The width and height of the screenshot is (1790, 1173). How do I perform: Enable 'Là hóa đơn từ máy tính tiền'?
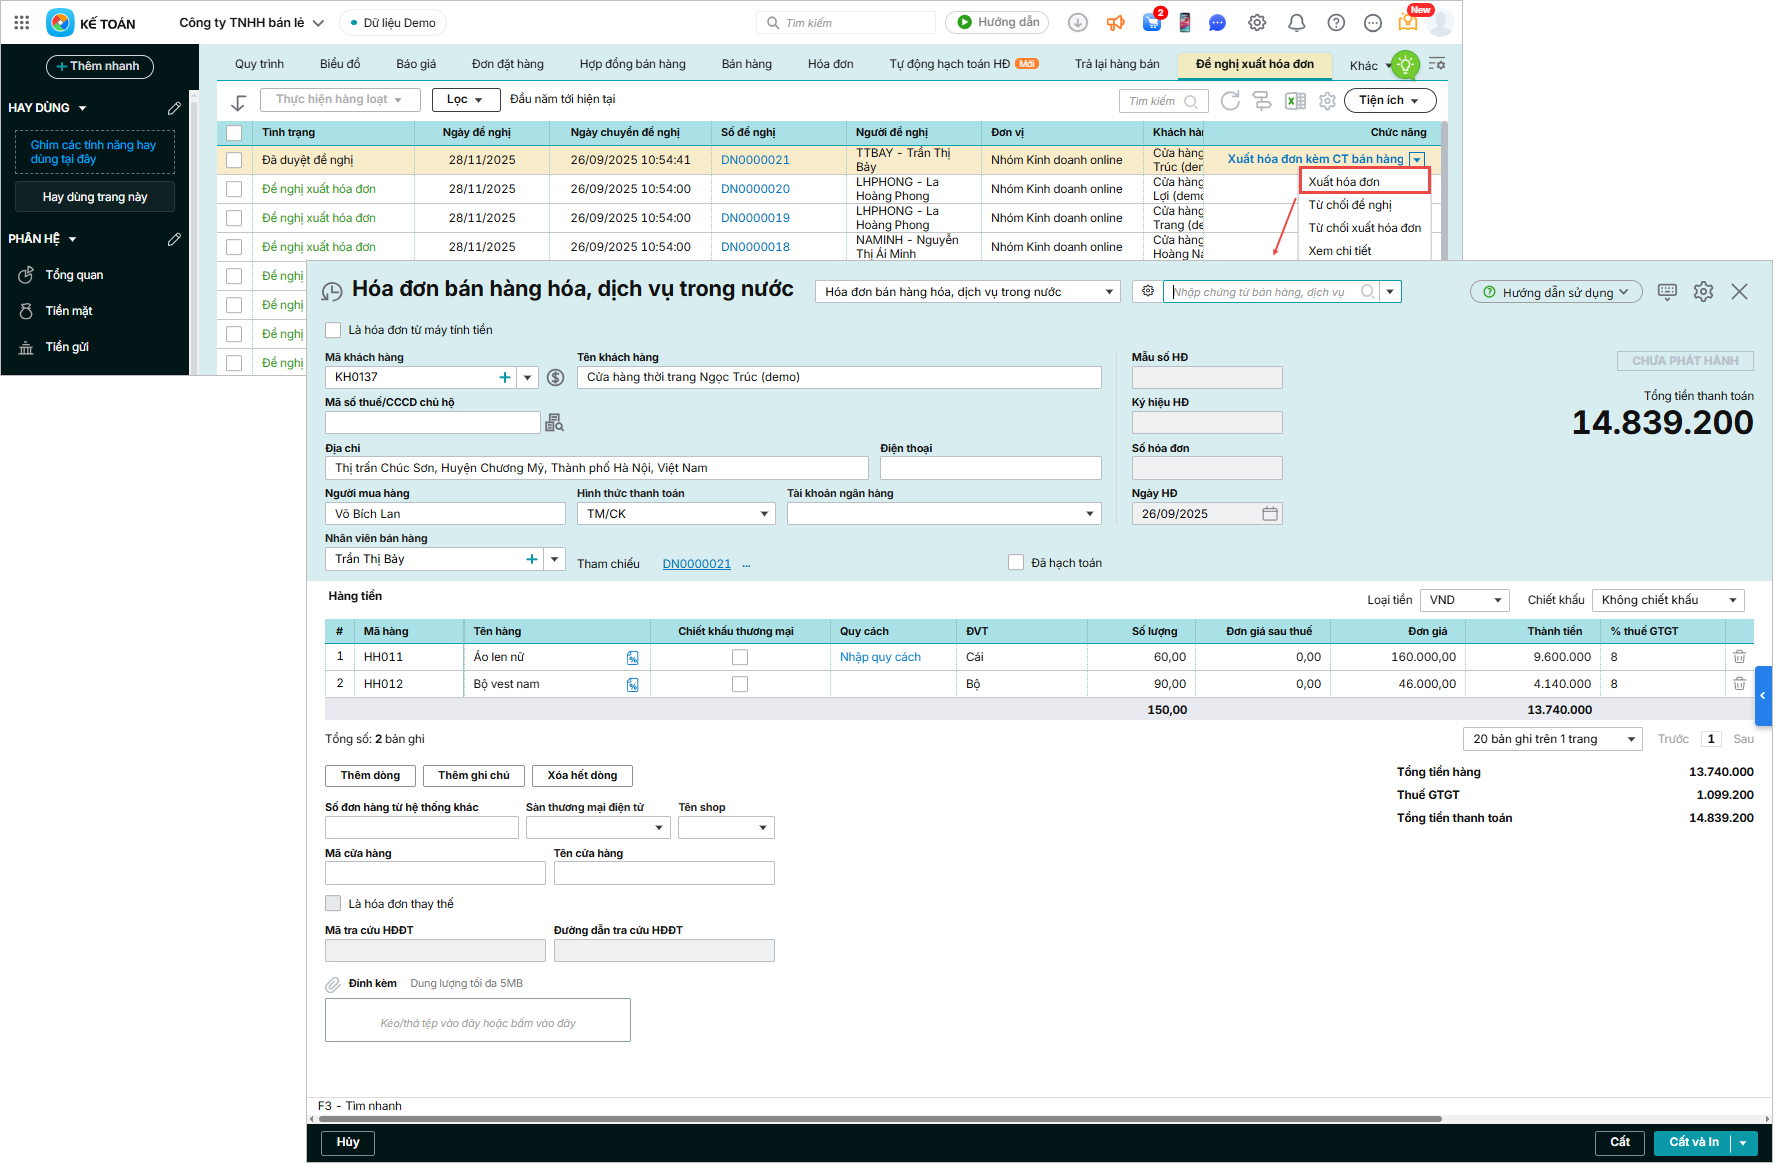tap(334, 330)
